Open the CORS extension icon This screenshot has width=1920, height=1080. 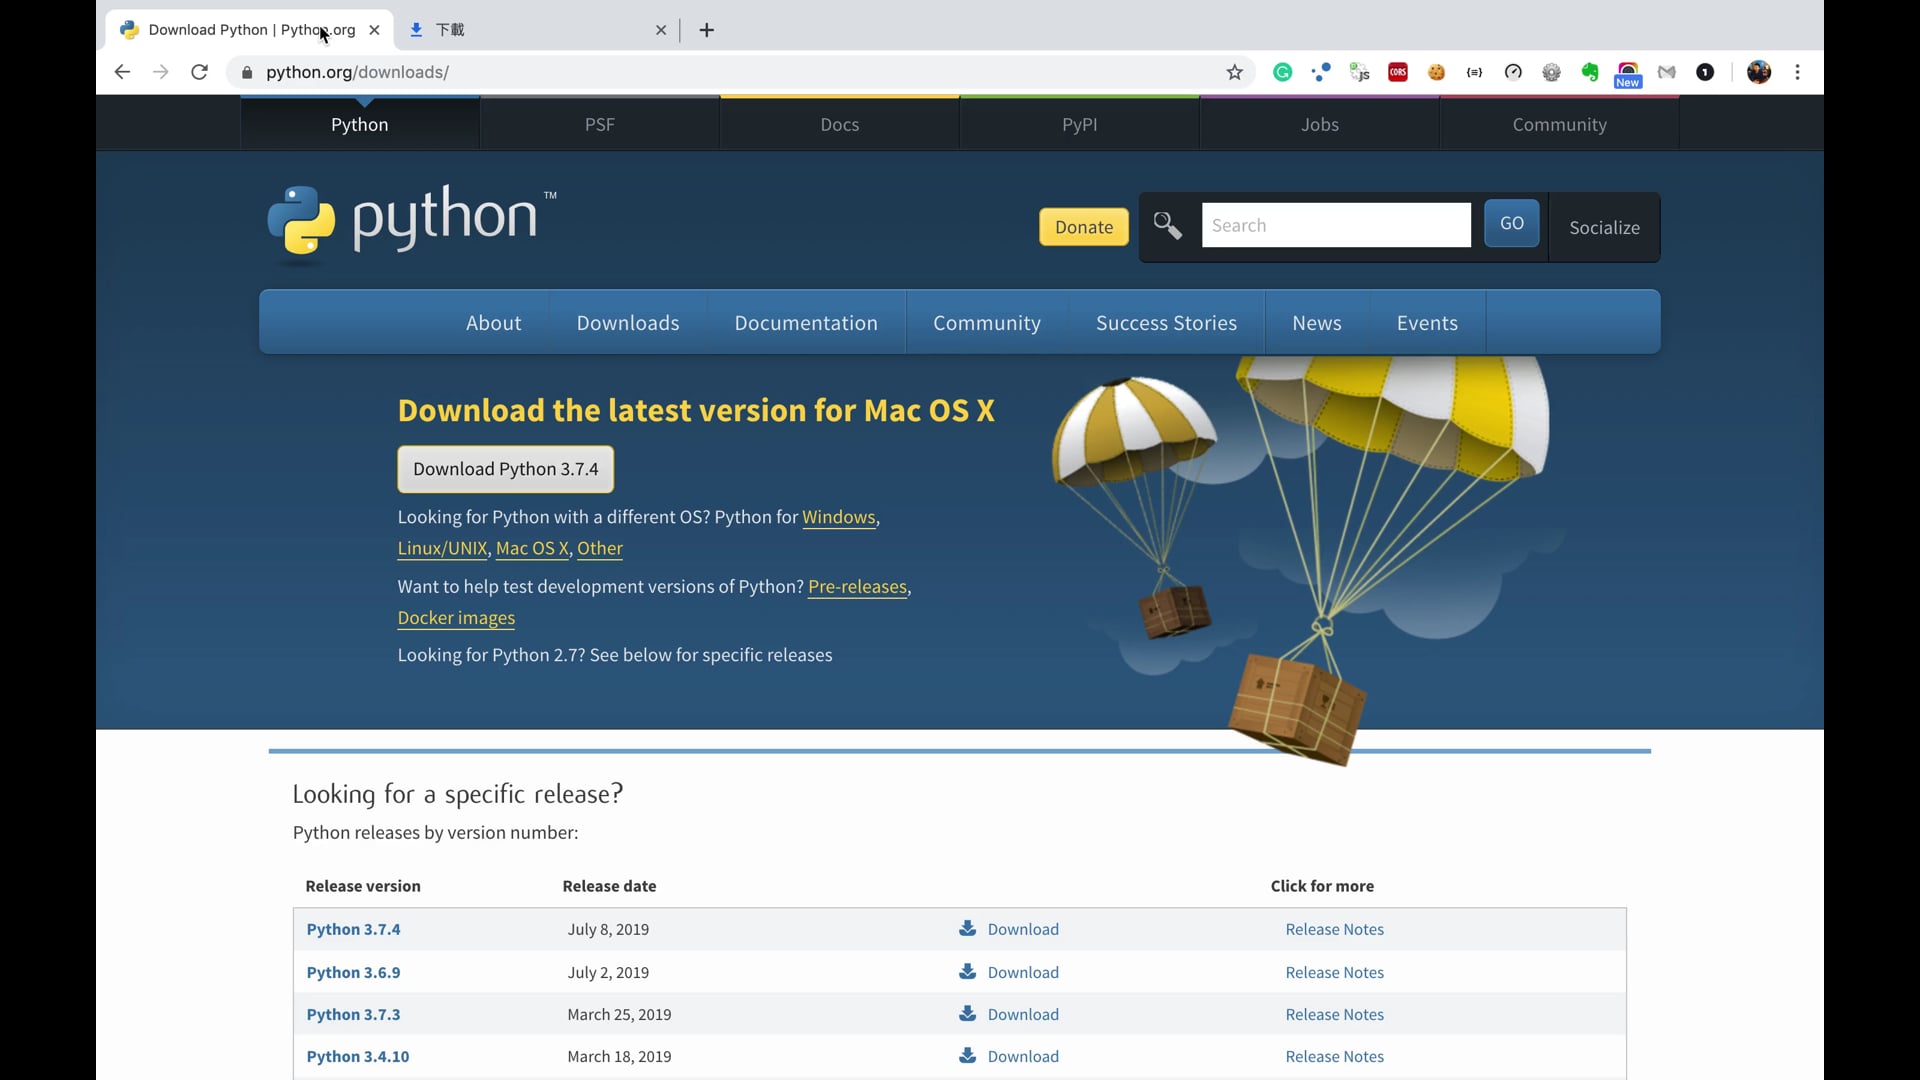pyautogui.click(x=1398, y=72)
